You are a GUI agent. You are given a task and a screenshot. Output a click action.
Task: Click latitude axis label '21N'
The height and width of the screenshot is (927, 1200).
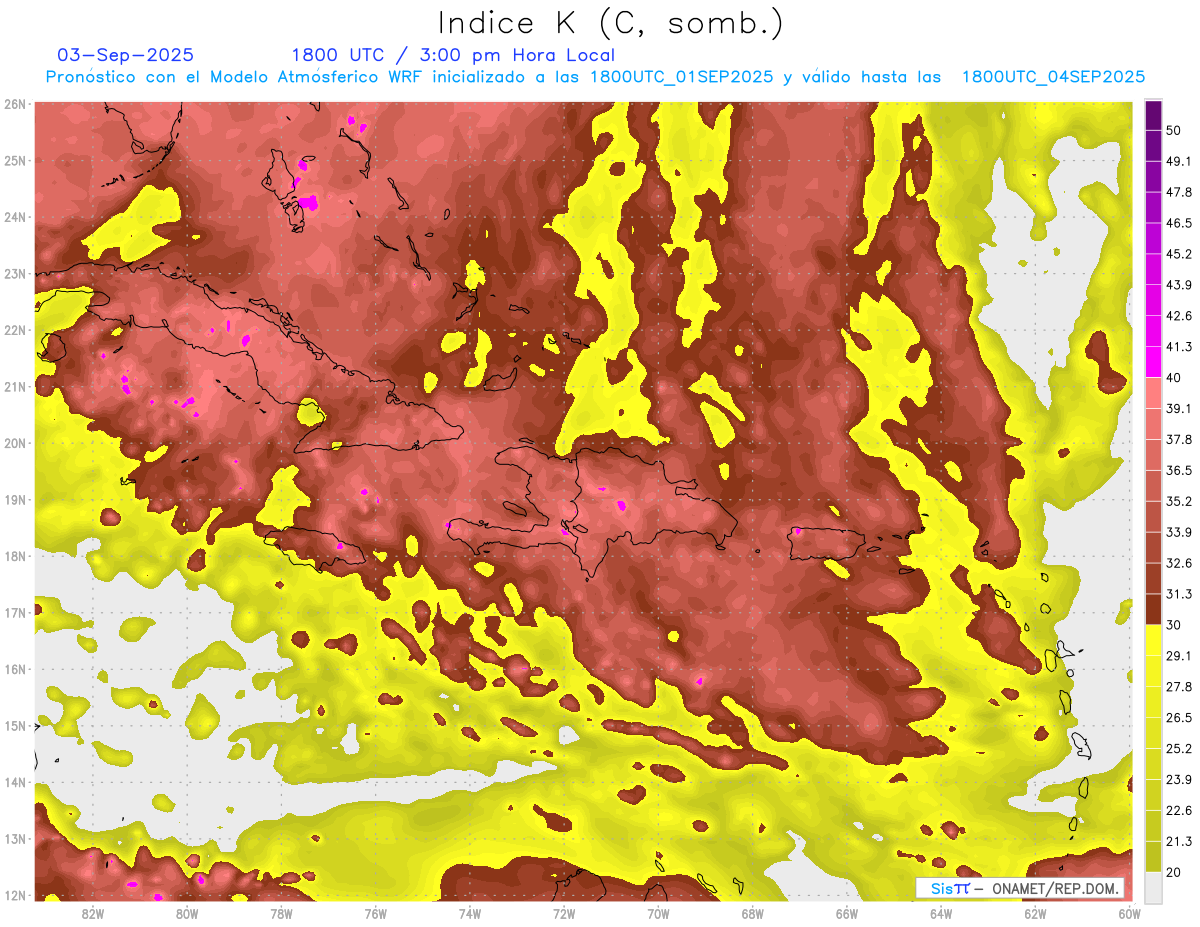14,387
